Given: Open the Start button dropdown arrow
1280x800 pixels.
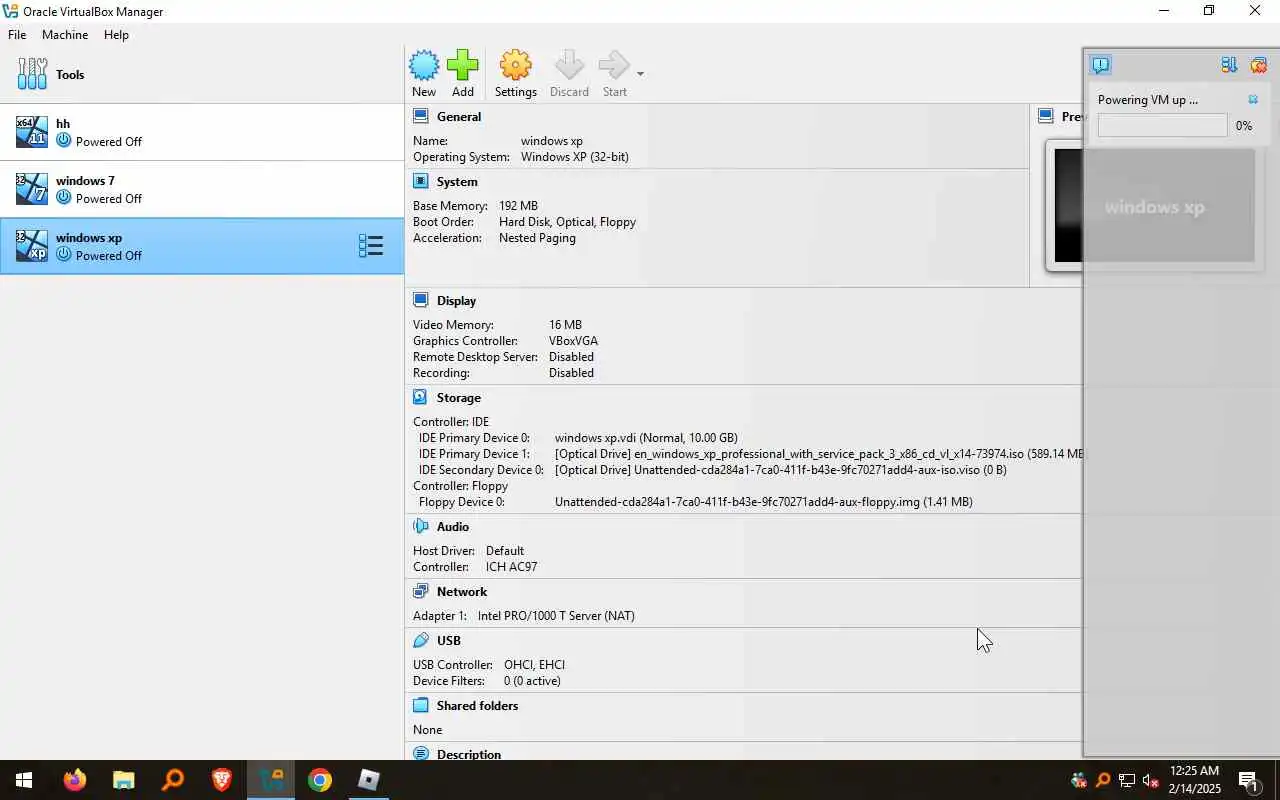Looking at the screenshot, I should (640, 74).
